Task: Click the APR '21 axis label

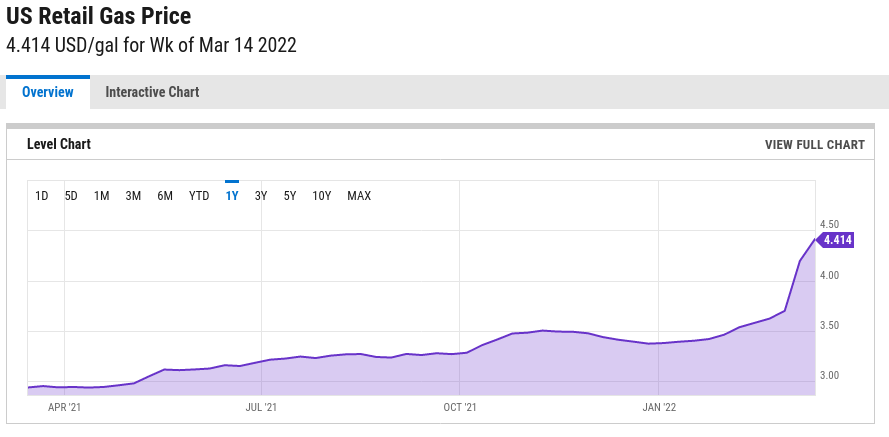Action: tap(65, 407)
